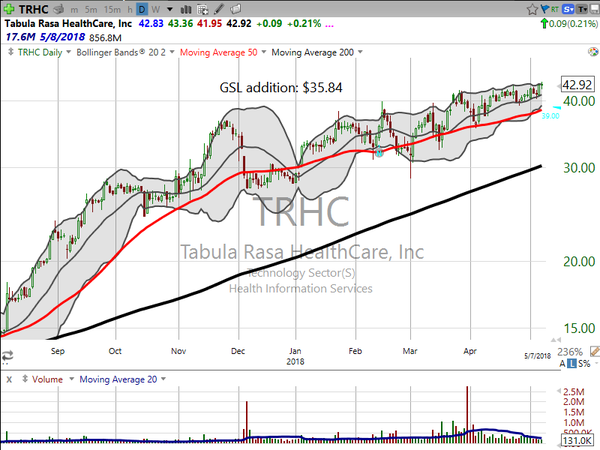Expand the time frame dropdown arrow

click(x=170, y=9)
